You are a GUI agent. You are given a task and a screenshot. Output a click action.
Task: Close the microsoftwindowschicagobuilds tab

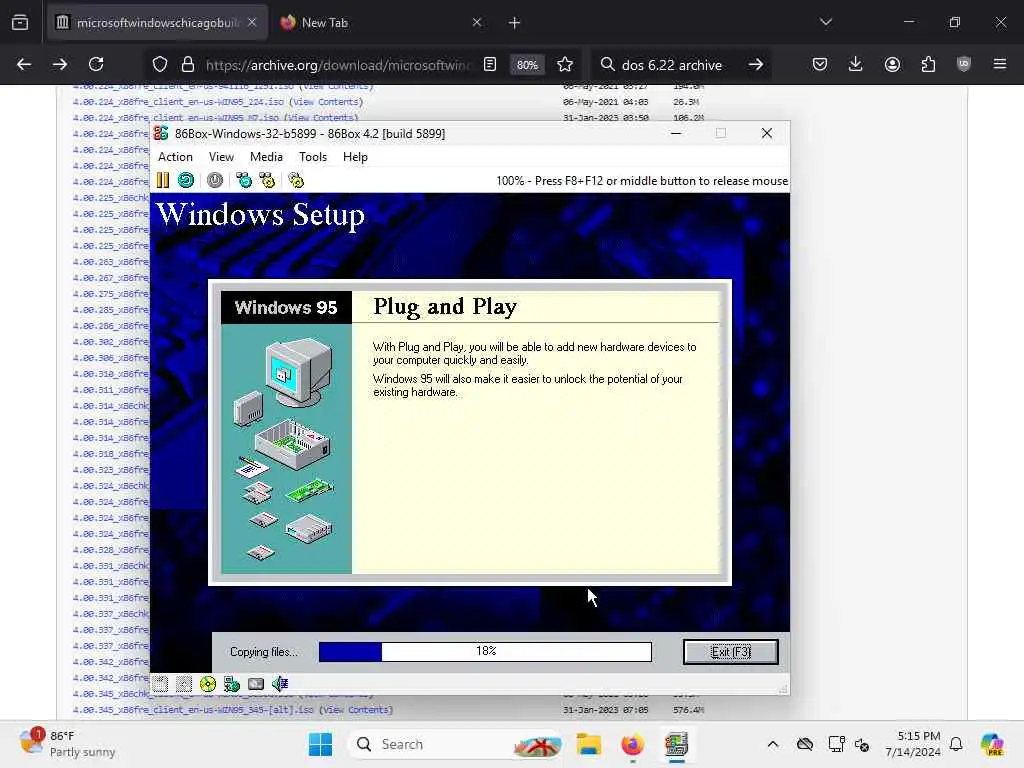252,23
